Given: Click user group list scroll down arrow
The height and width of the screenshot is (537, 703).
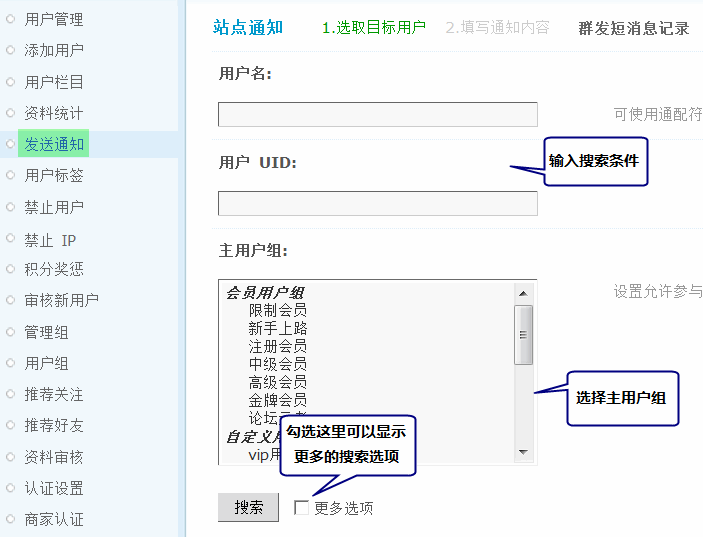Looking at the screenshot, I should (523, 452).
